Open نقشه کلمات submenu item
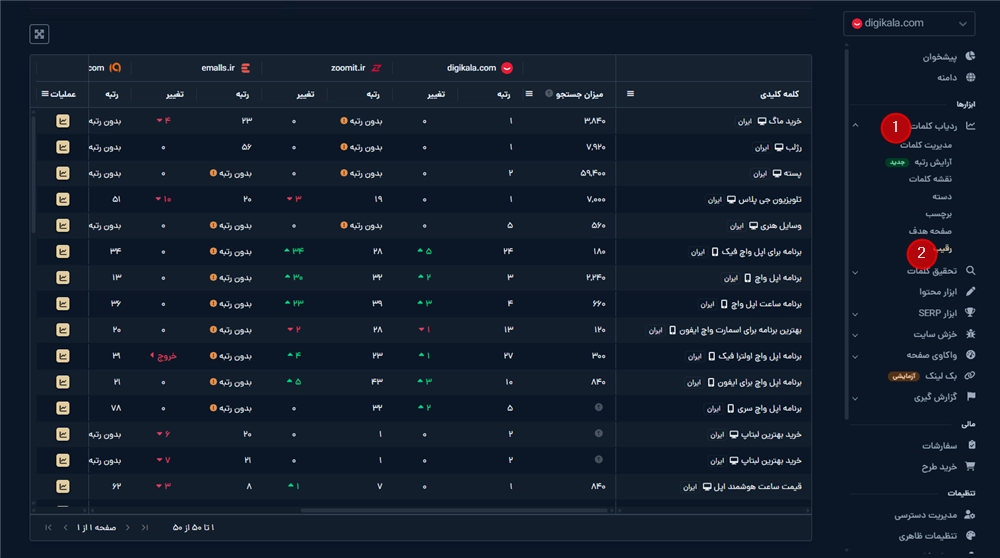Screen dimensions: 1000x558 coord(930,179)
